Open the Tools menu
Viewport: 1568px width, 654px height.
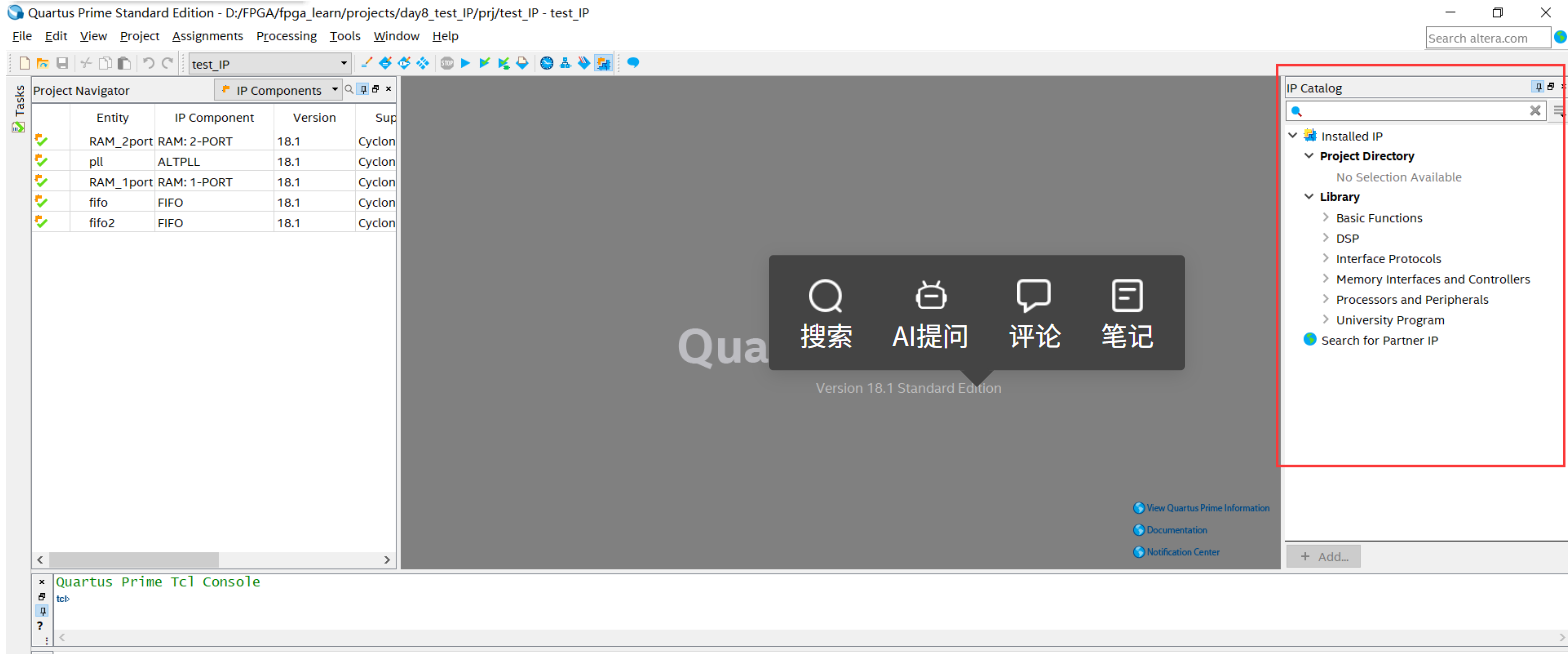click(345, 36)
